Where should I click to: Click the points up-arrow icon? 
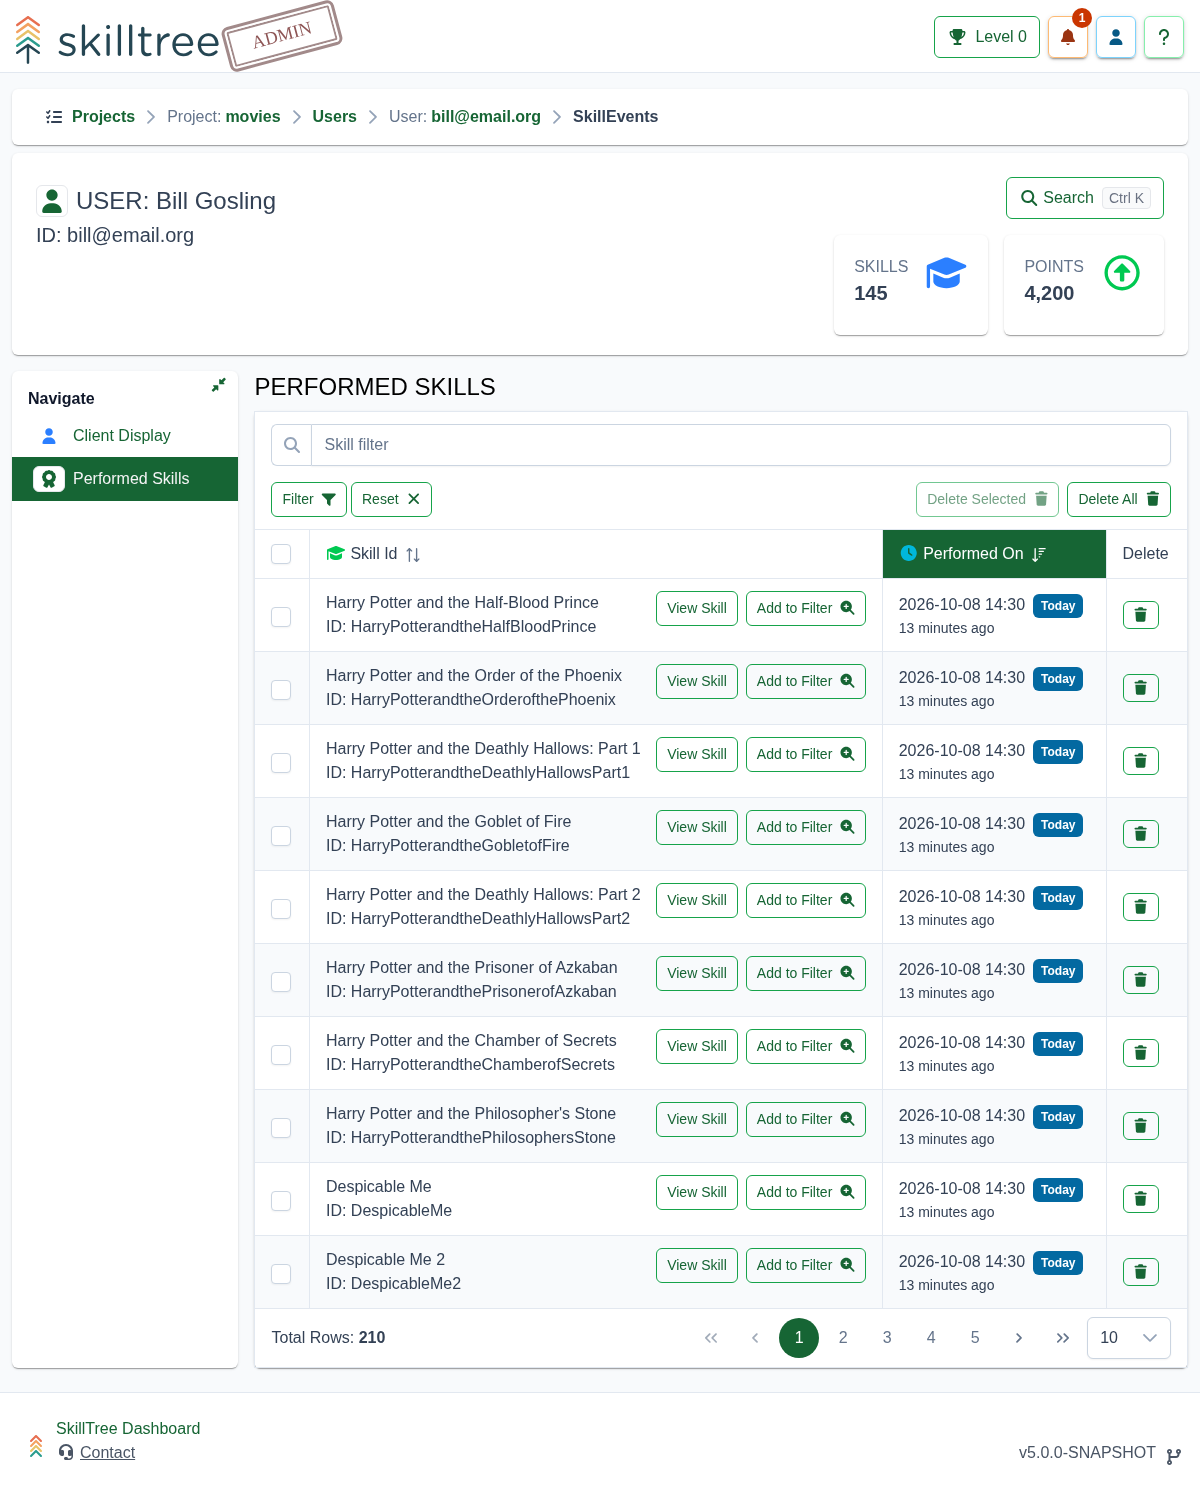click(1122, 273)
